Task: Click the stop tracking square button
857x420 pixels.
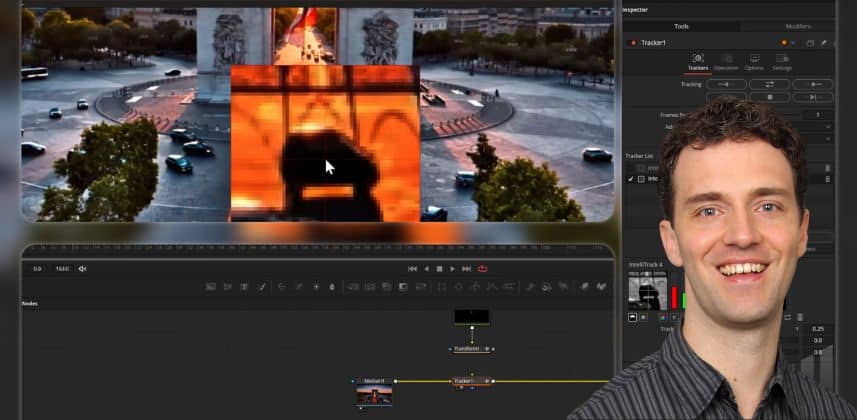Action: [x=770, y=97]
